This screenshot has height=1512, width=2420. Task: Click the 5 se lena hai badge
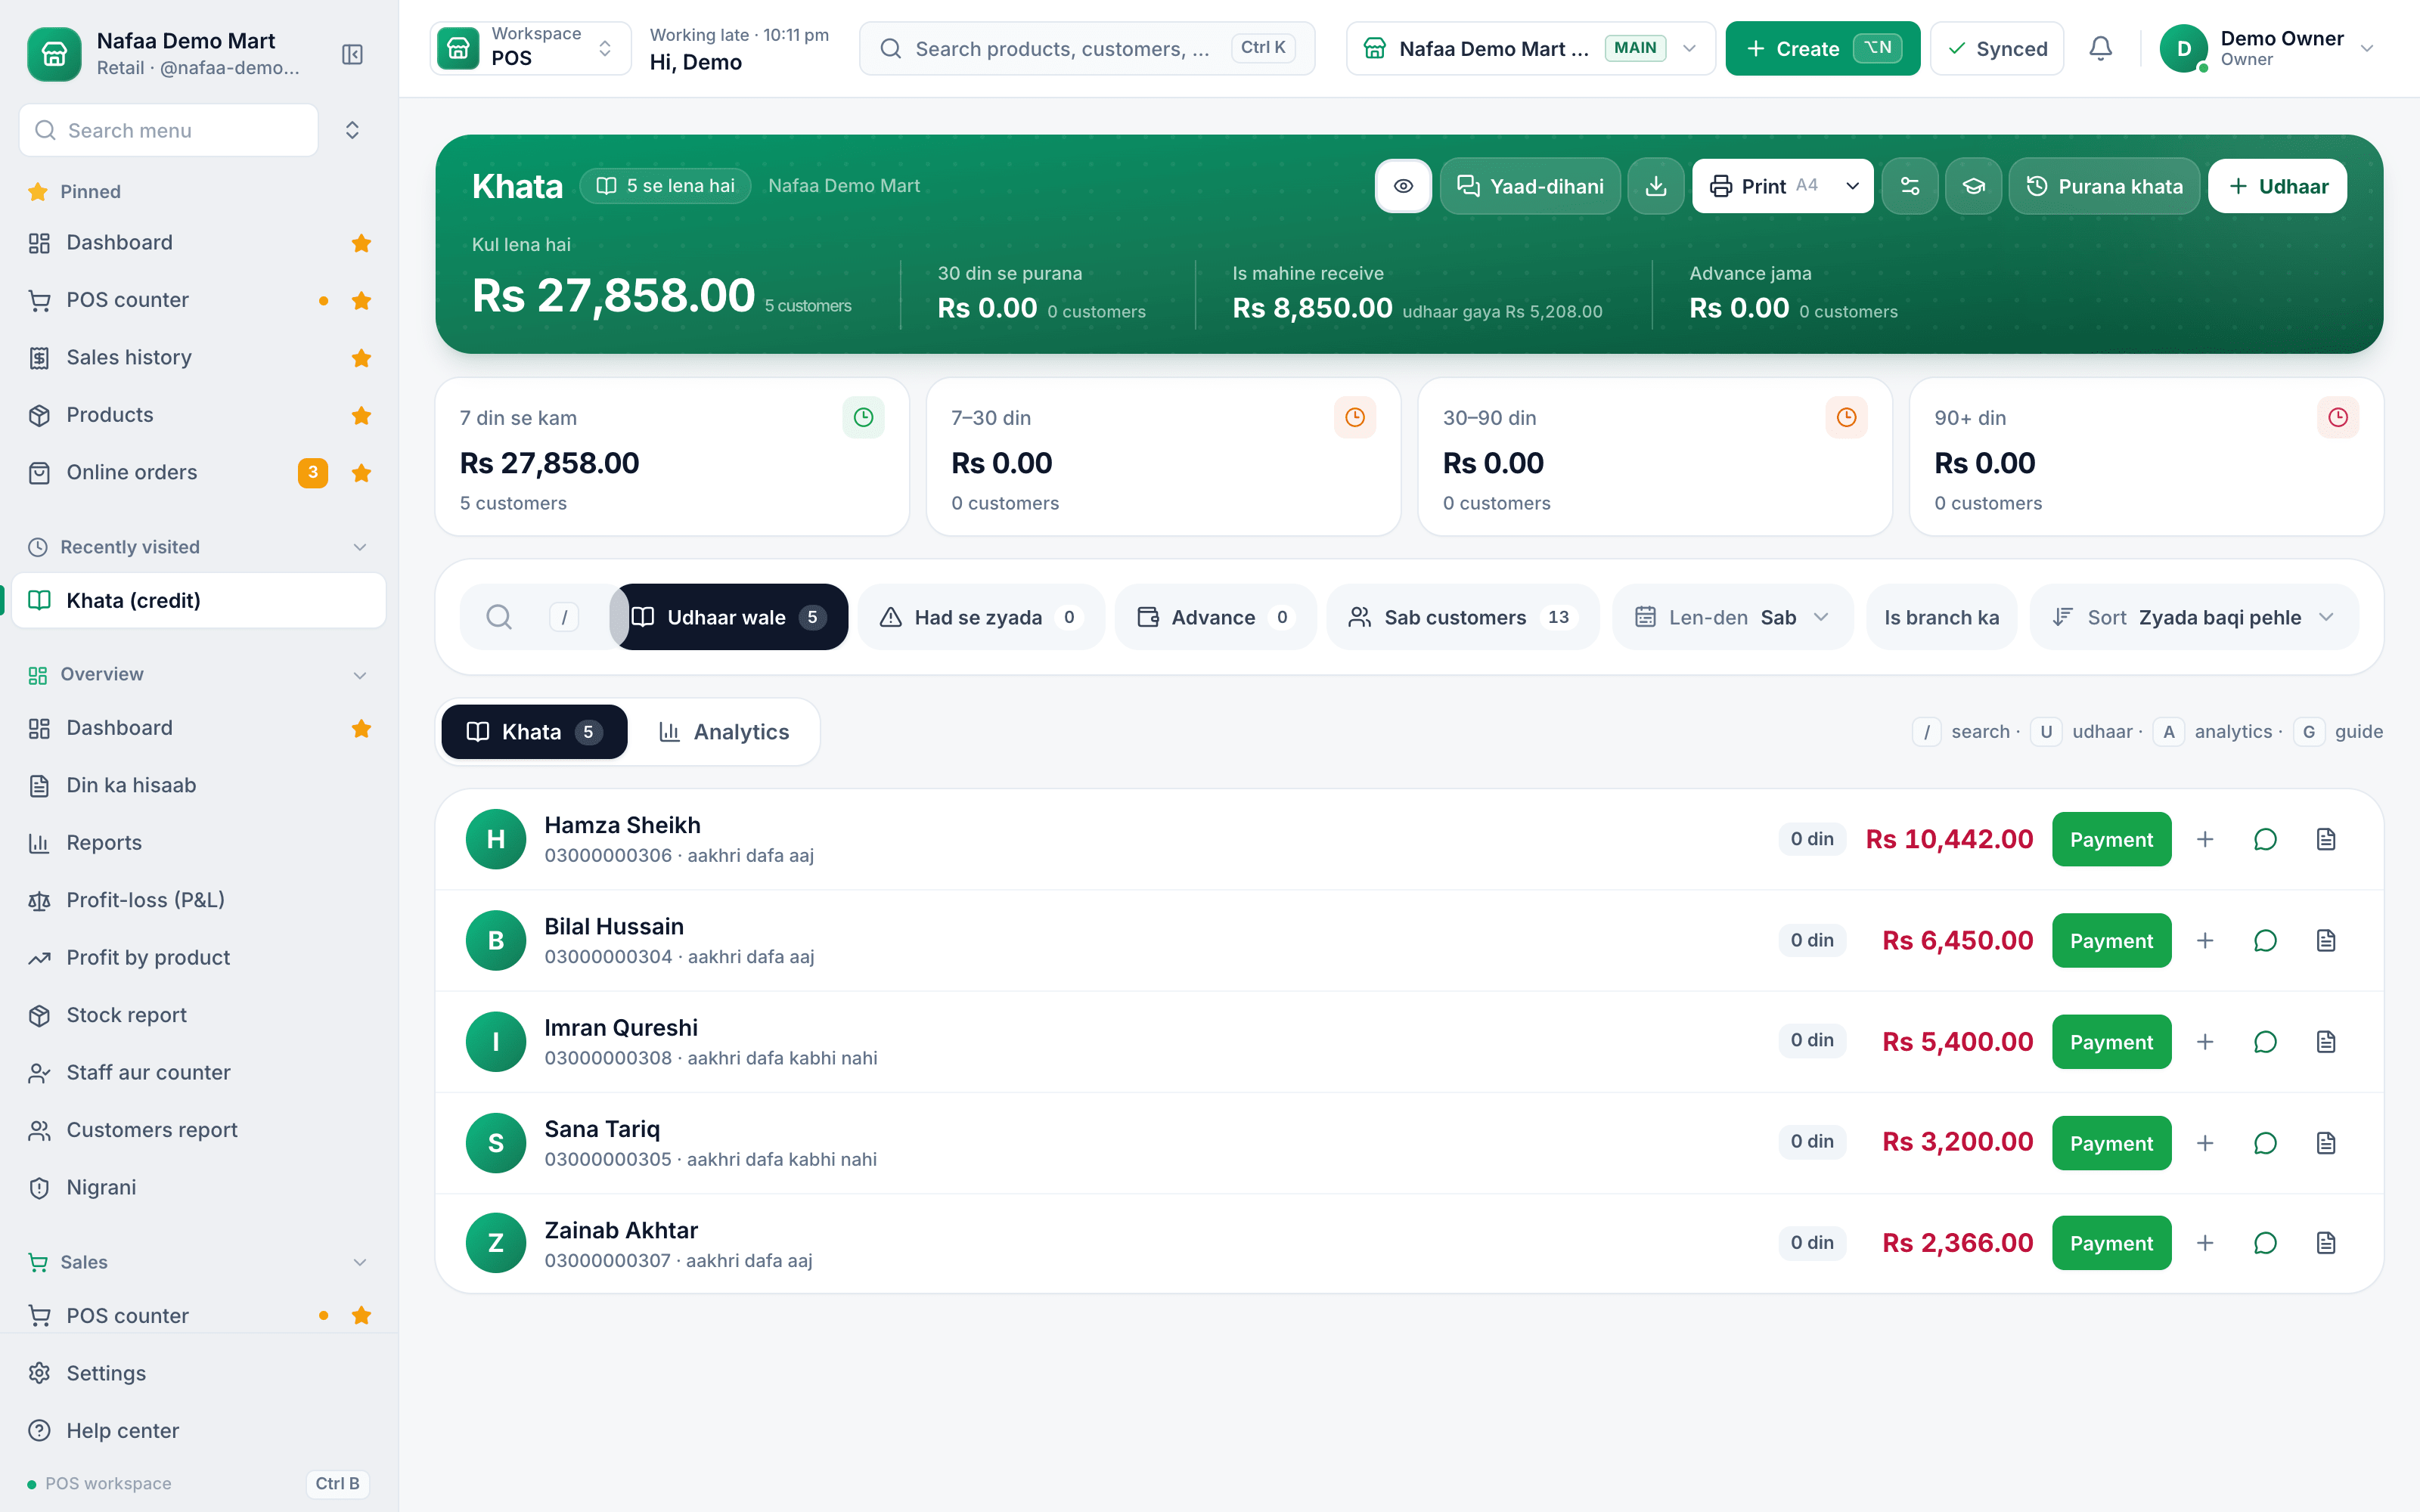[x=665, y=186]
